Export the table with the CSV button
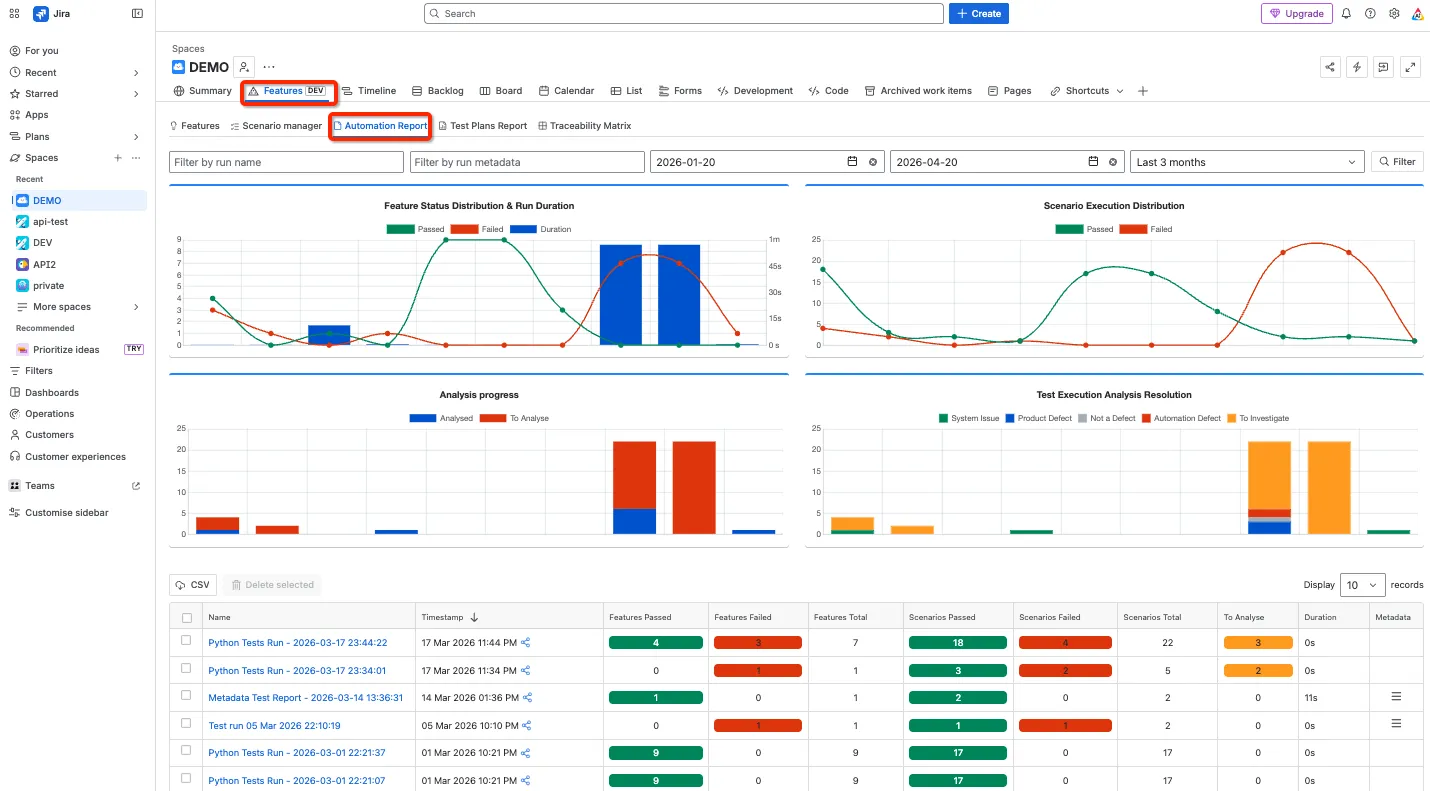The image size is (1430, 791). 193,585
